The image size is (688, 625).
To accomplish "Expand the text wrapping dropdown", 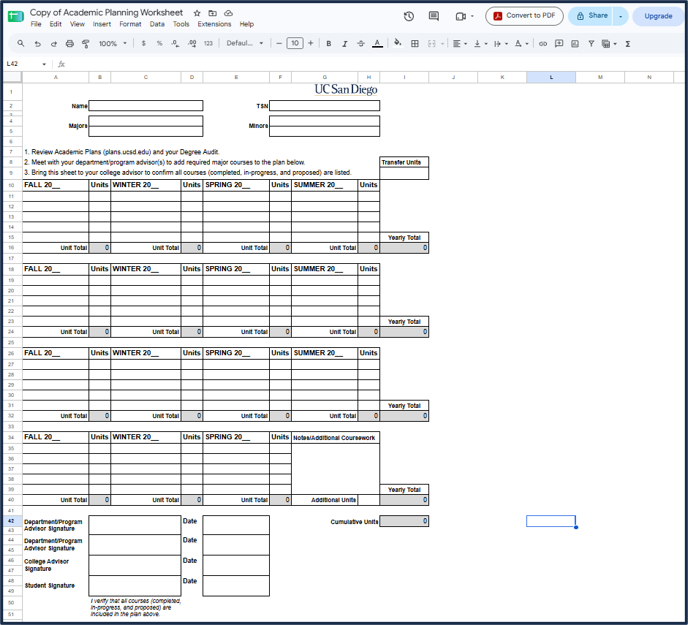I will pos(506,43).
